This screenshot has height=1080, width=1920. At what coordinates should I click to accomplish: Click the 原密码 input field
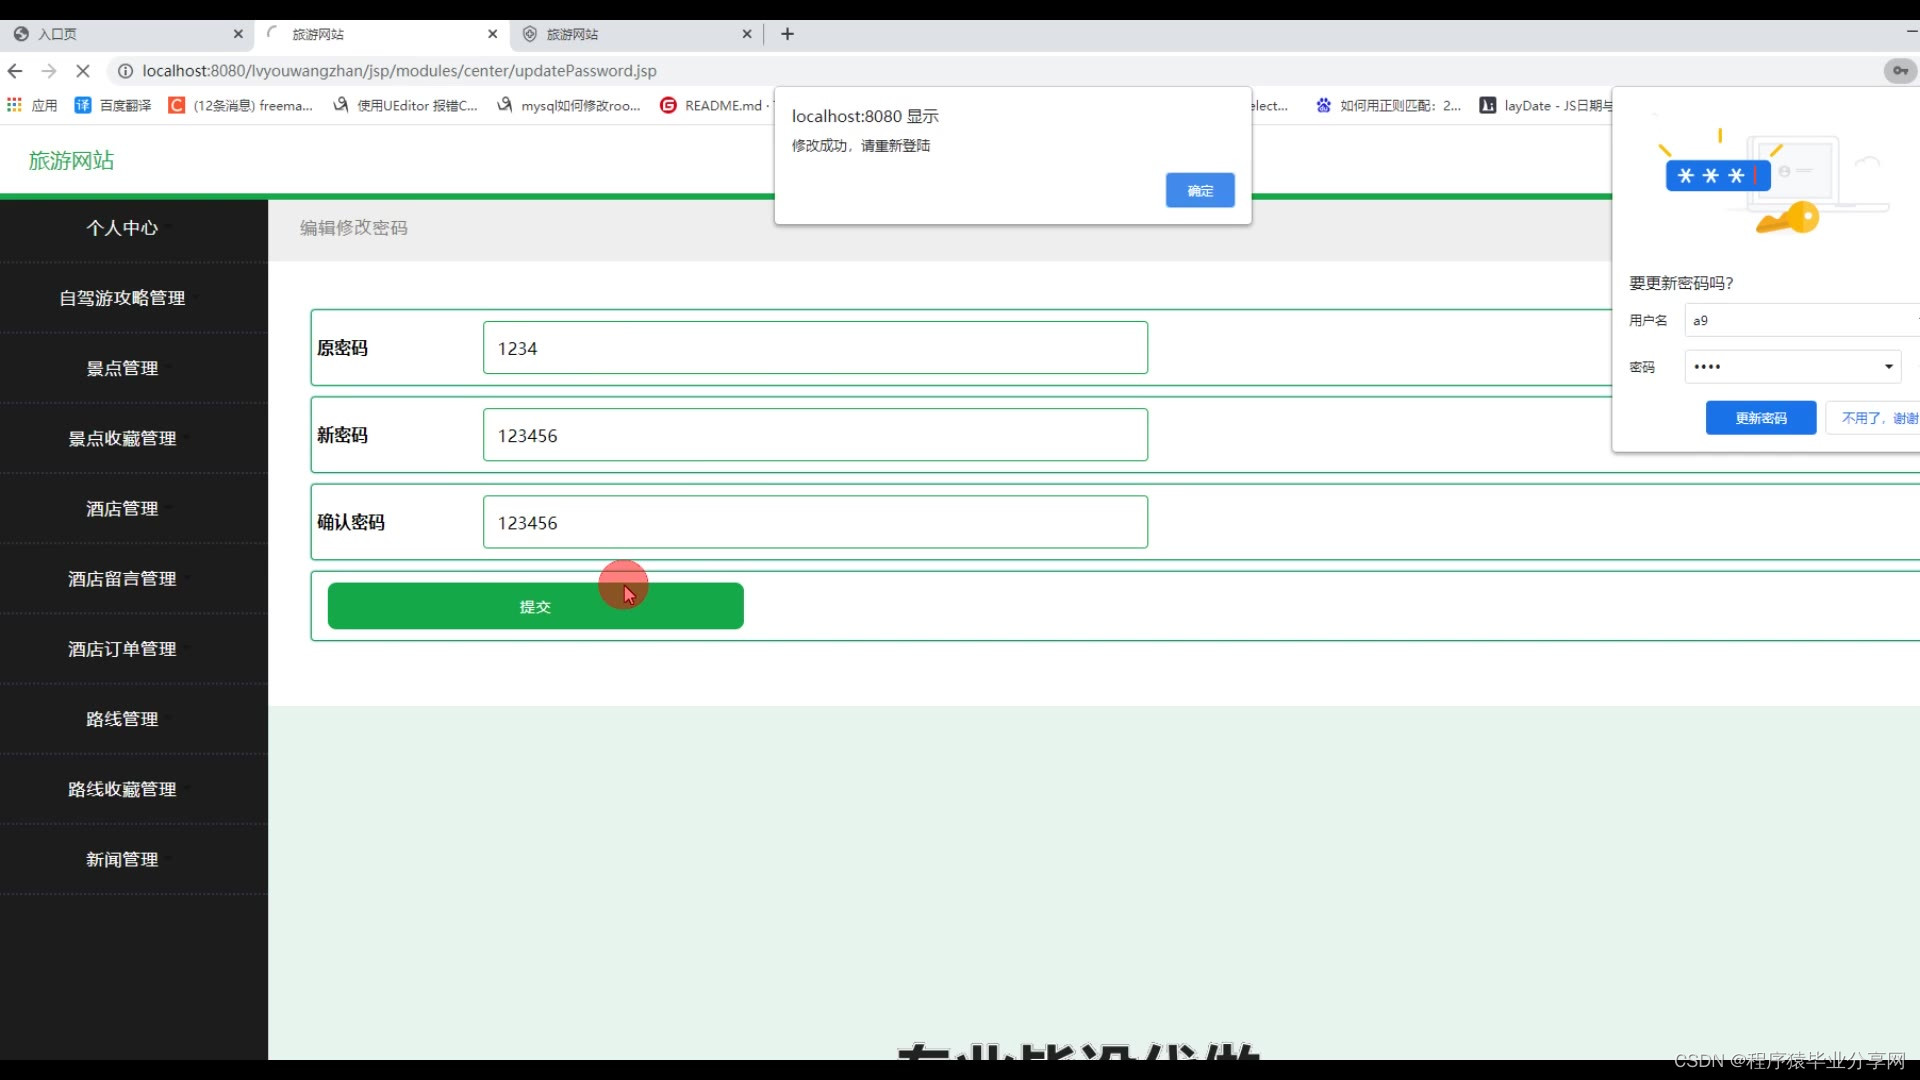[x=814, y=348]
